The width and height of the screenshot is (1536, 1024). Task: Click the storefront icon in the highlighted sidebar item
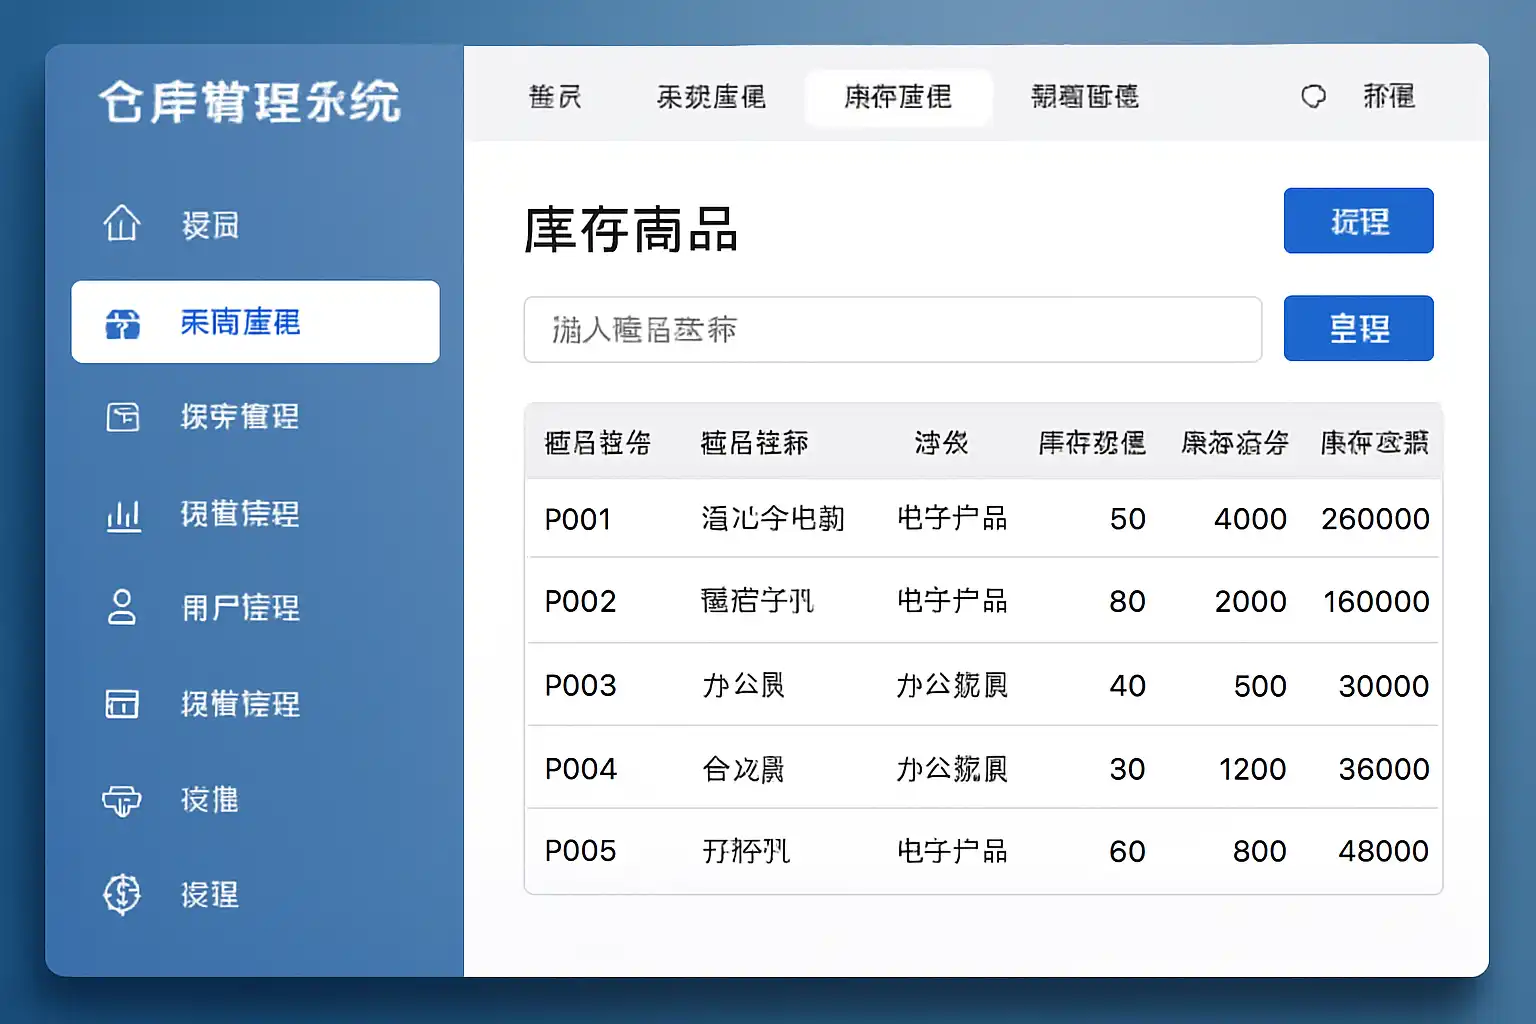click(x=123, y=323)
